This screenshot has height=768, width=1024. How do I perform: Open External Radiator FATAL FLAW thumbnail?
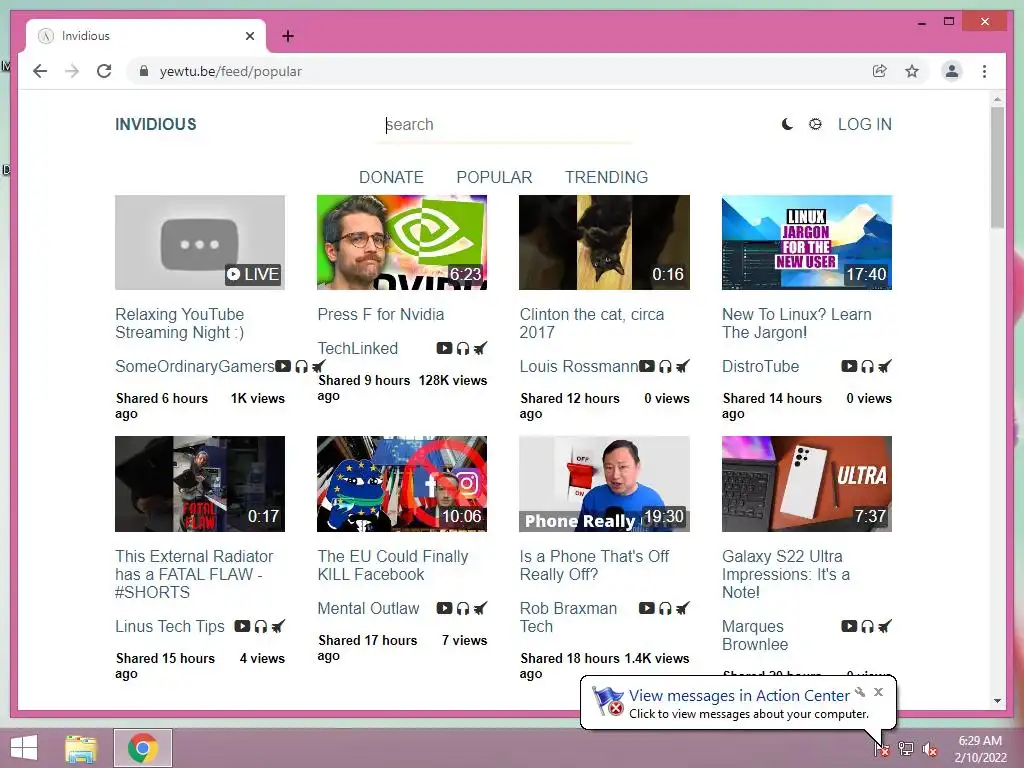pos(200,484)
